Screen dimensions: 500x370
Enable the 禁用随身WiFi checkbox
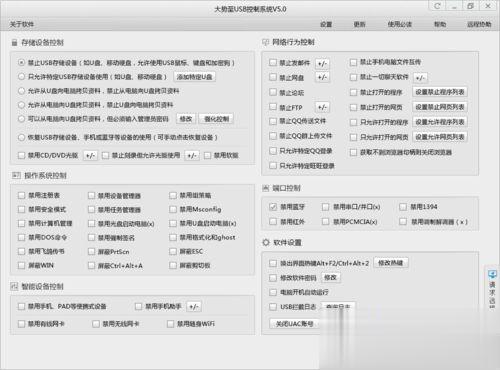point(171,324)
